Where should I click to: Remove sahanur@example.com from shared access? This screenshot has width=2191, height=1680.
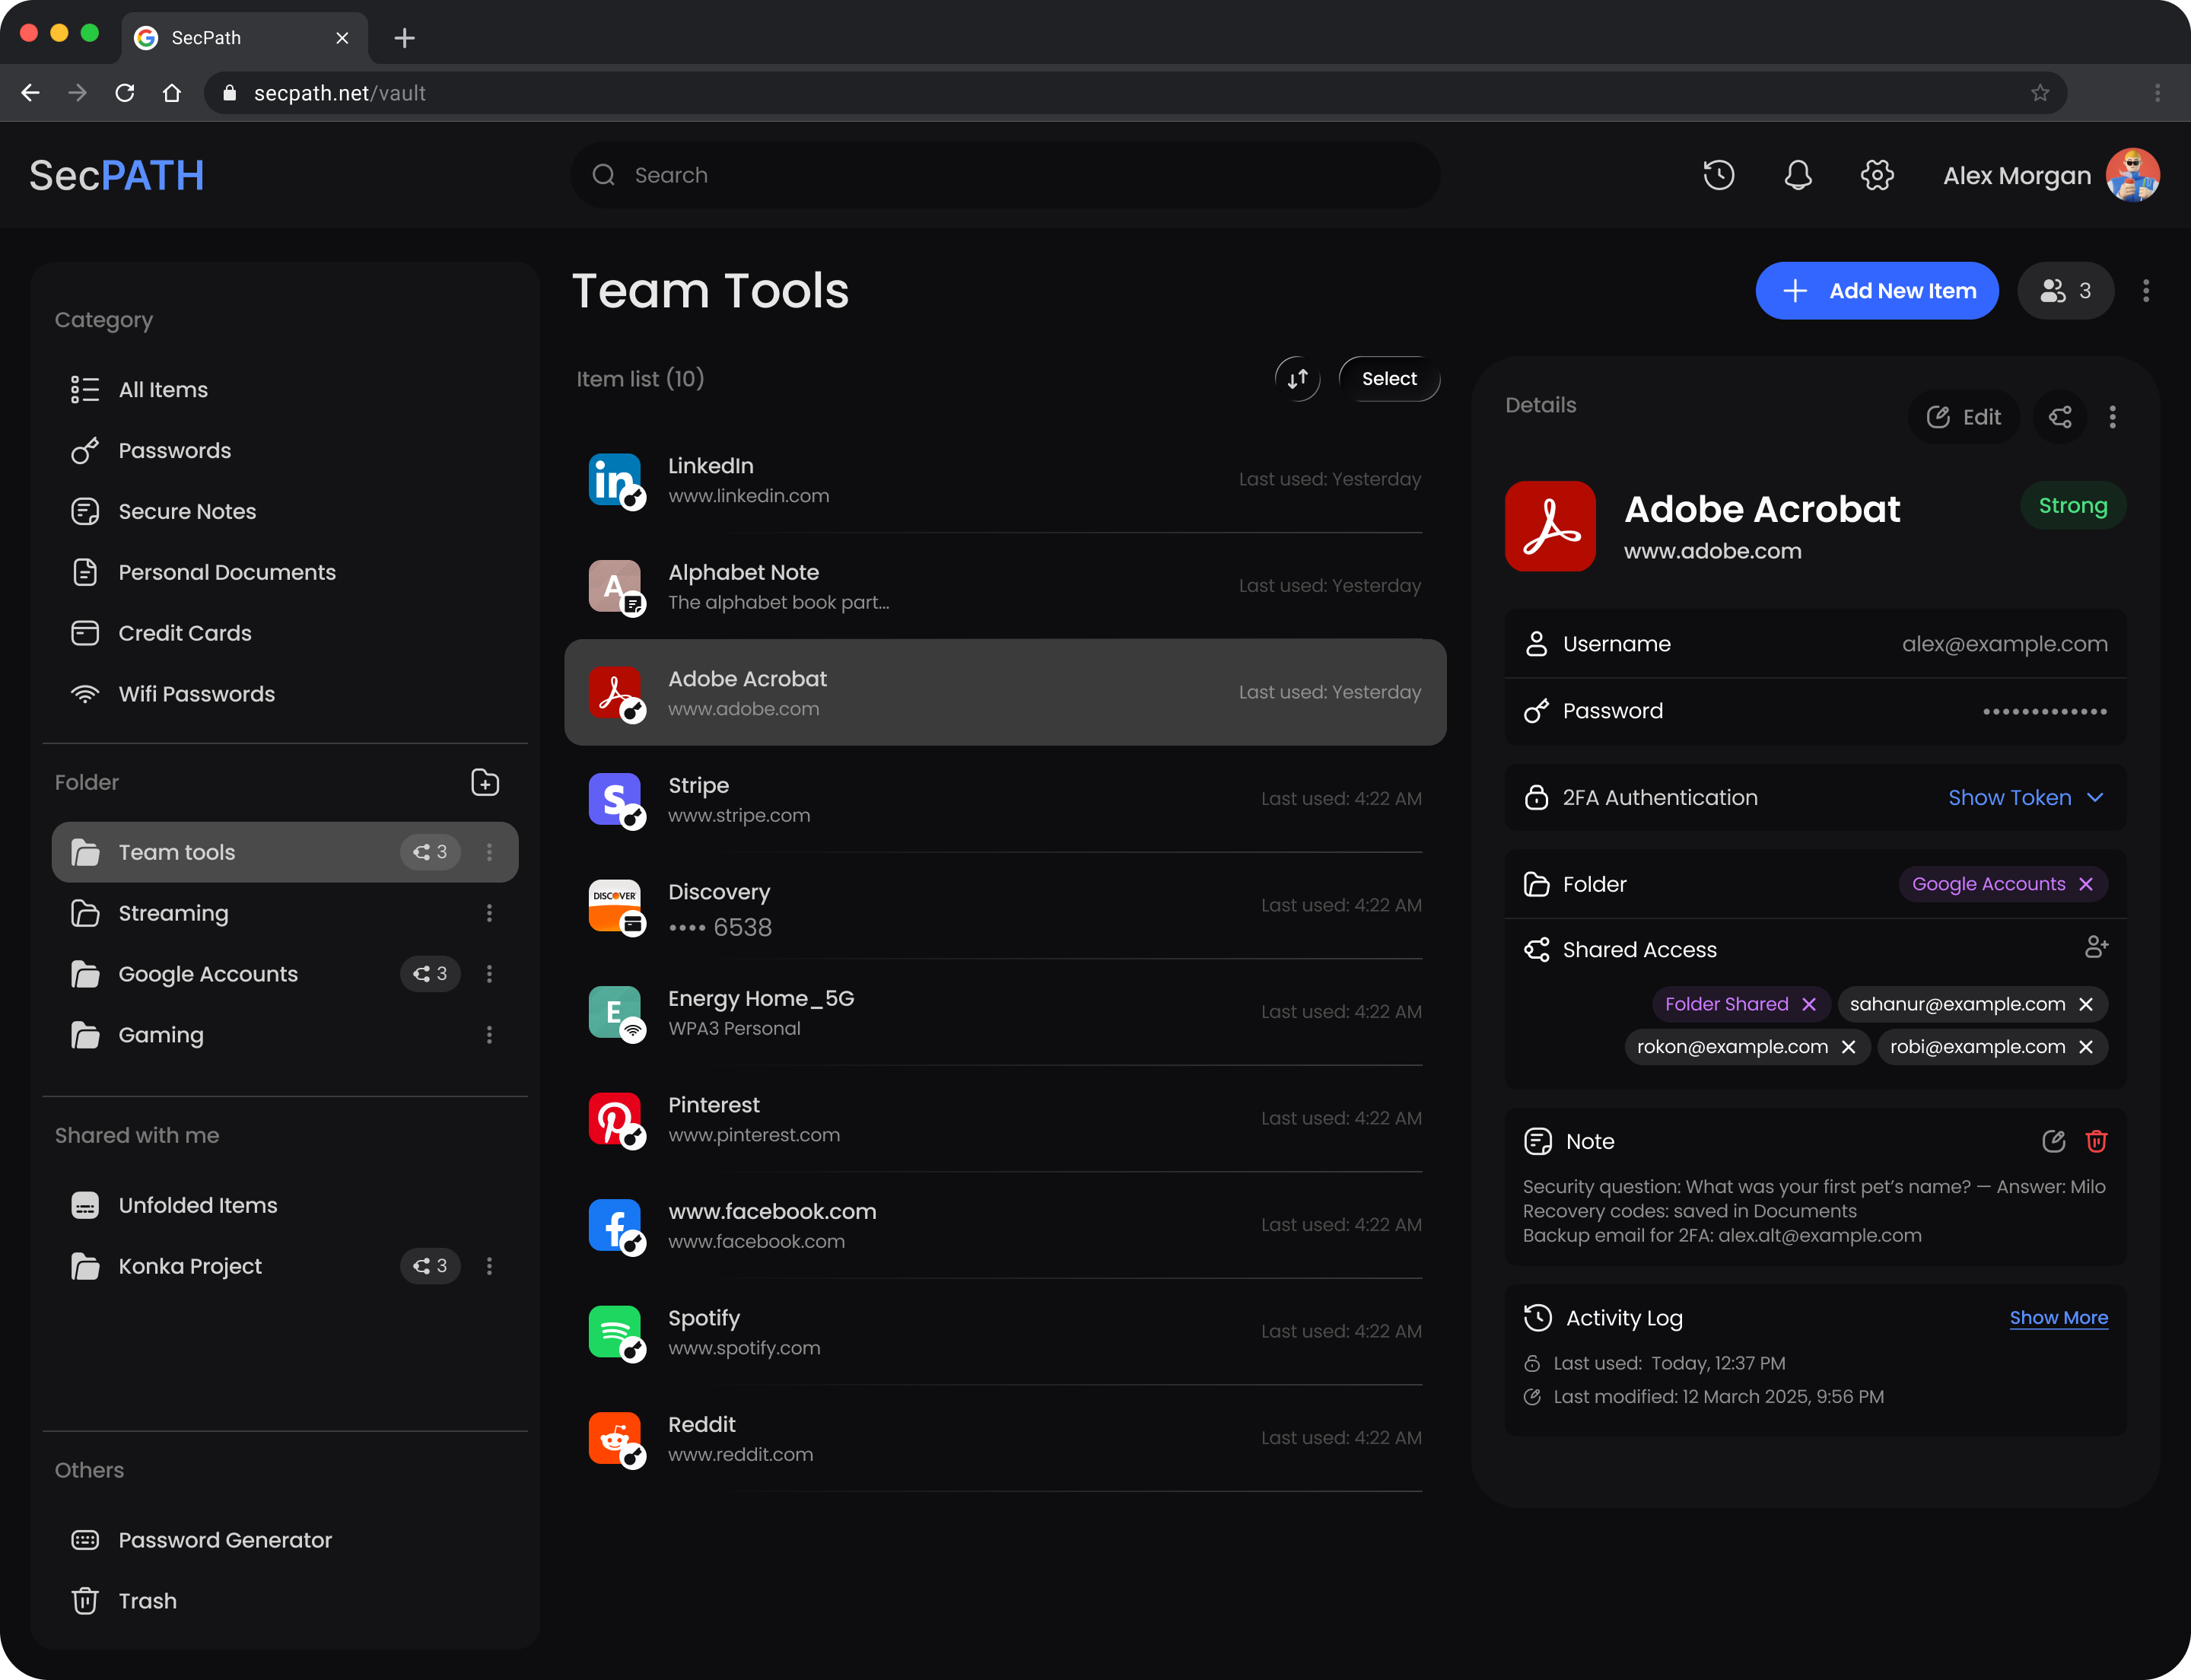2085,1004
